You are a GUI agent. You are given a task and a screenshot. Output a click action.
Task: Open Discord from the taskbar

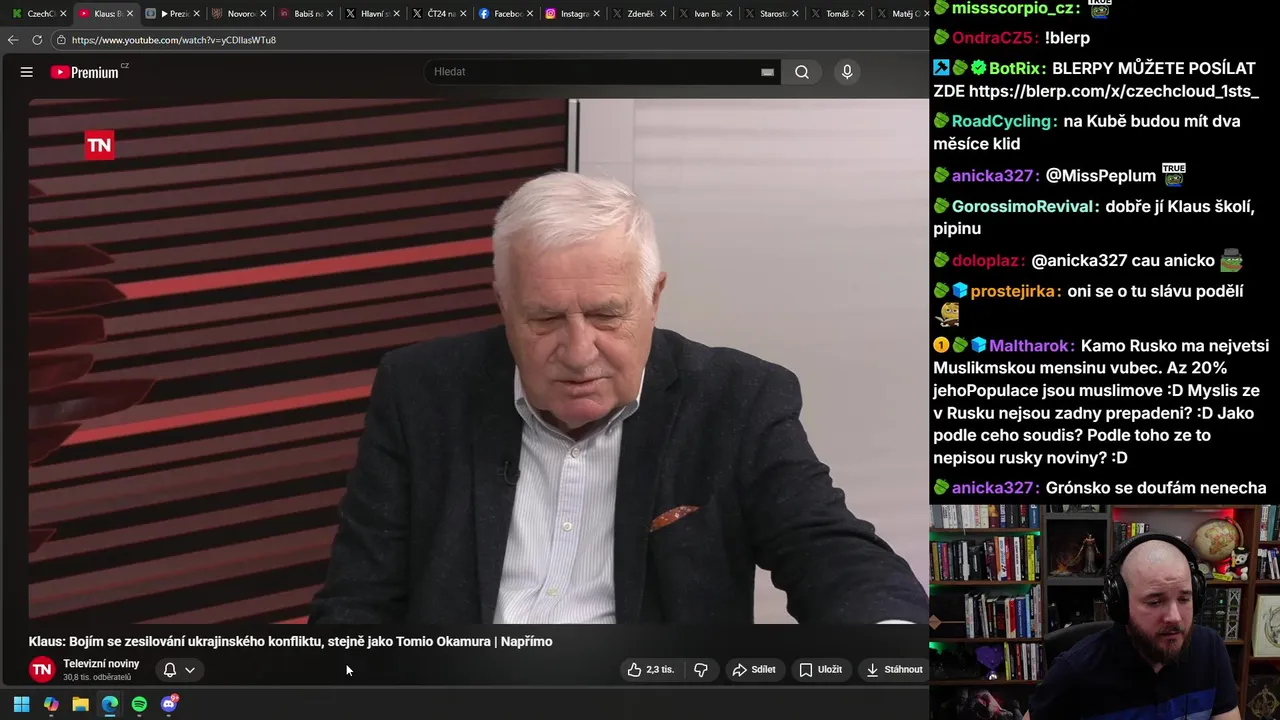click(x=169, y=704)
